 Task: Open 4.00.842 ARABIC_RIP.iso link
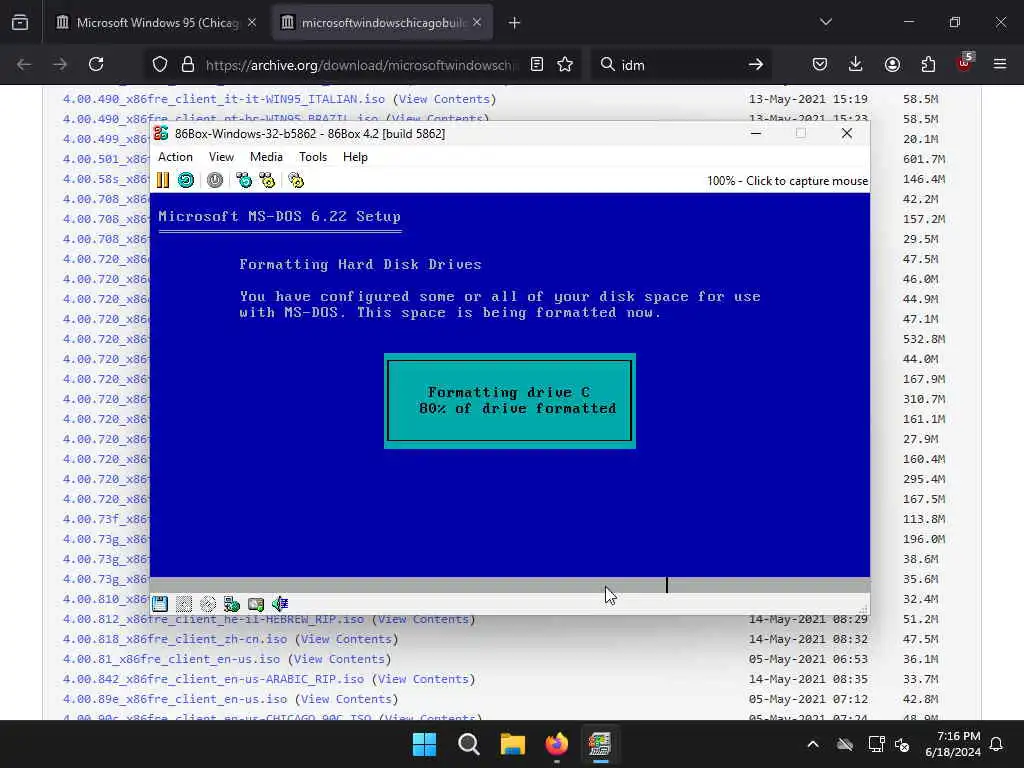tap(213, 679)
